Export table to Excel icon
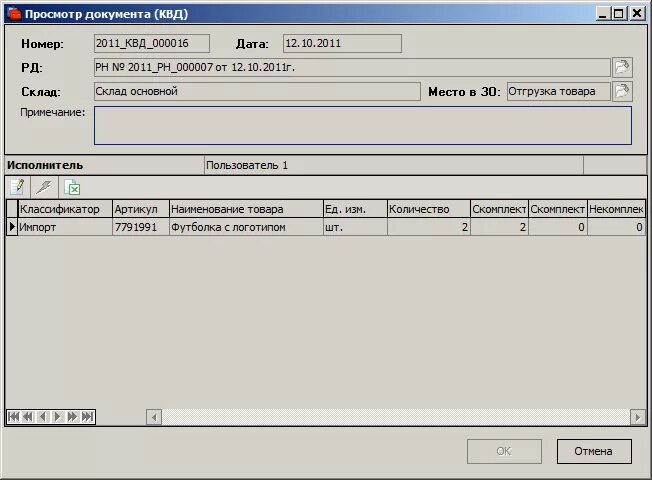The image size is (652, 480). tap(72, 187)
